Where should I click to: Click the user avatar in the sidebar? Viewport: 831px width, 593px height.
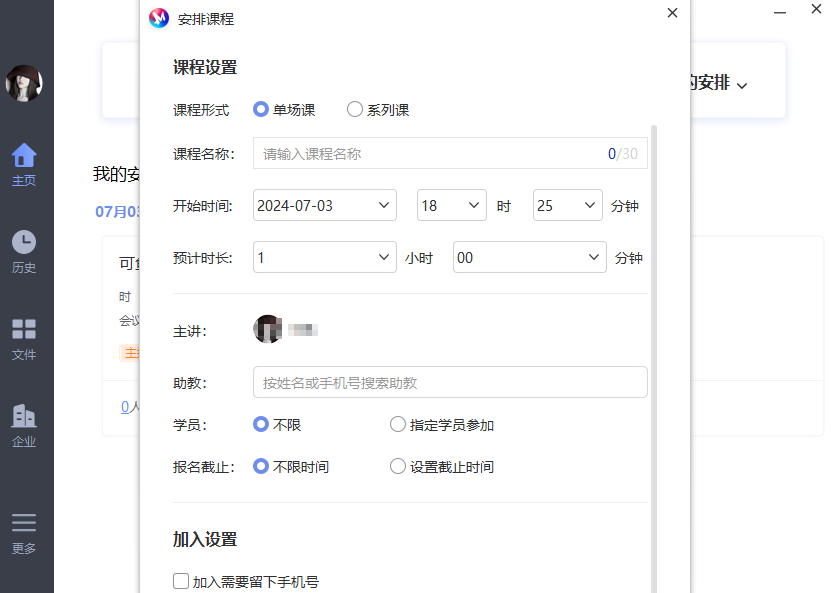tap(24, 83)
